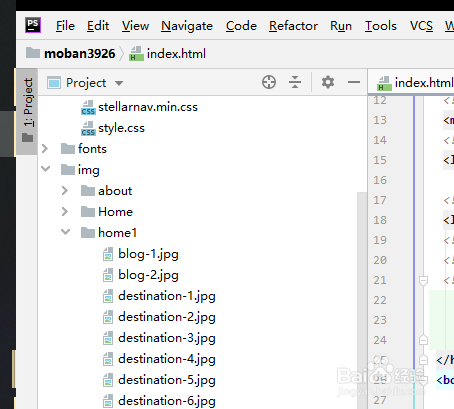The height and width of the screenshot is (409, 454).
Task: Click code fold marker at line 24
Action: (x=423, y=340)
